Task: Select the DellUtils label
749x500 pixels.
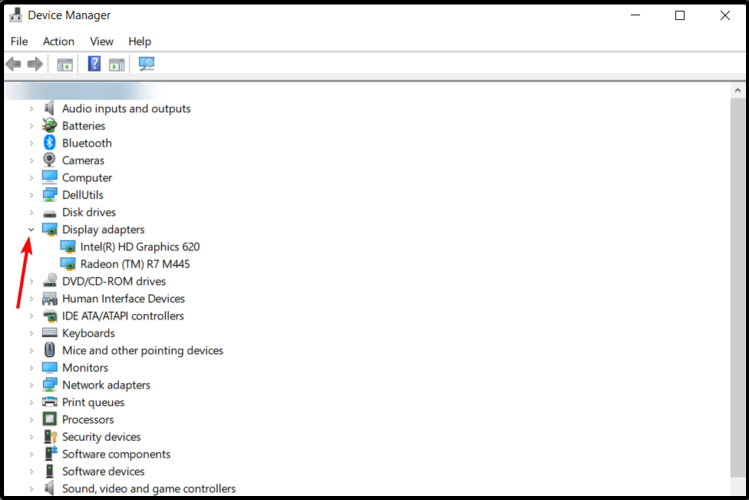Action: click(83, 195)
